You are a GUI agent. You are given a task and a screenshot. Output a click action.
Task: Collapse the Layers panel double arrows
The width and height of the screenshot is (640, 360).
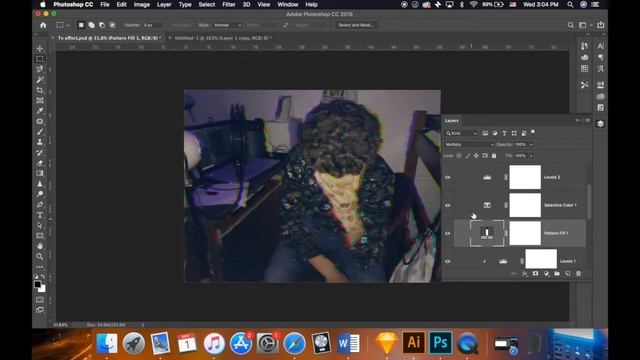point(578,120)
